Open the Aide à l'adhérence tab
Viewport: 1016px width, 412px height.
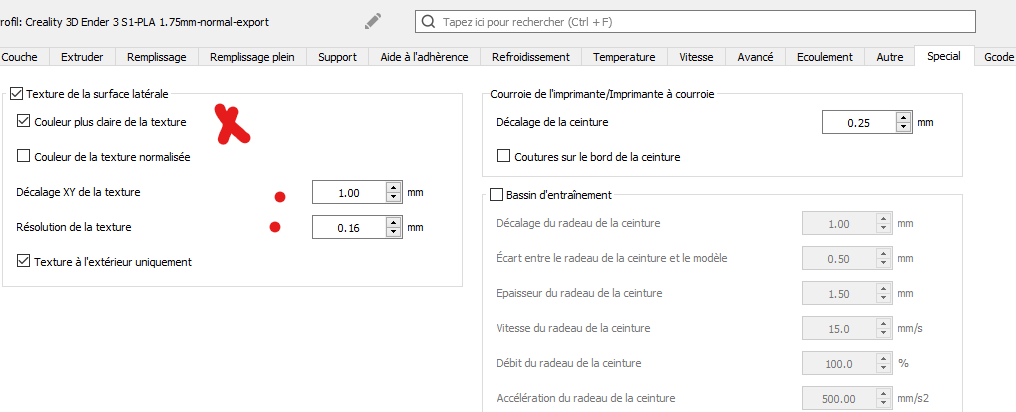tap(424, 57)
